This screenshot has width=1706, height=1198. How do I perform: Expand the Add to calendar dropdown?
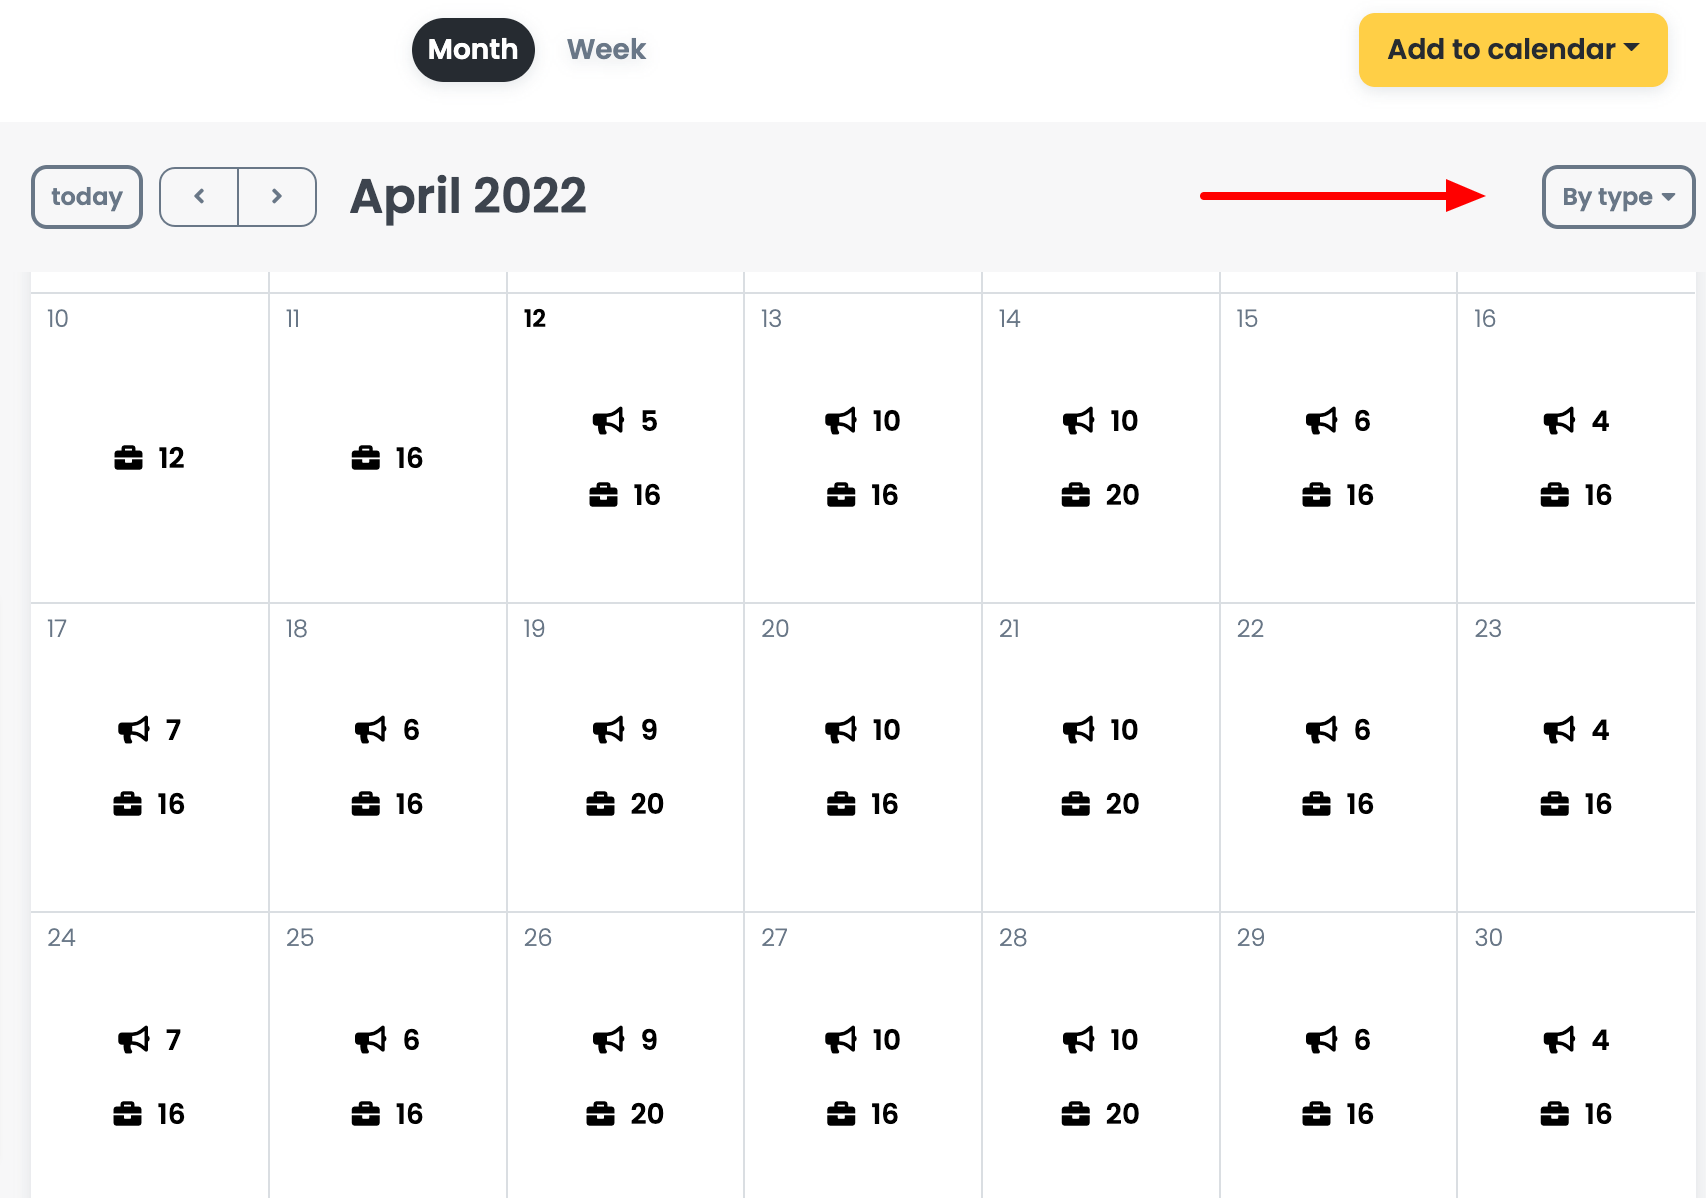(x=1512, y=50)
